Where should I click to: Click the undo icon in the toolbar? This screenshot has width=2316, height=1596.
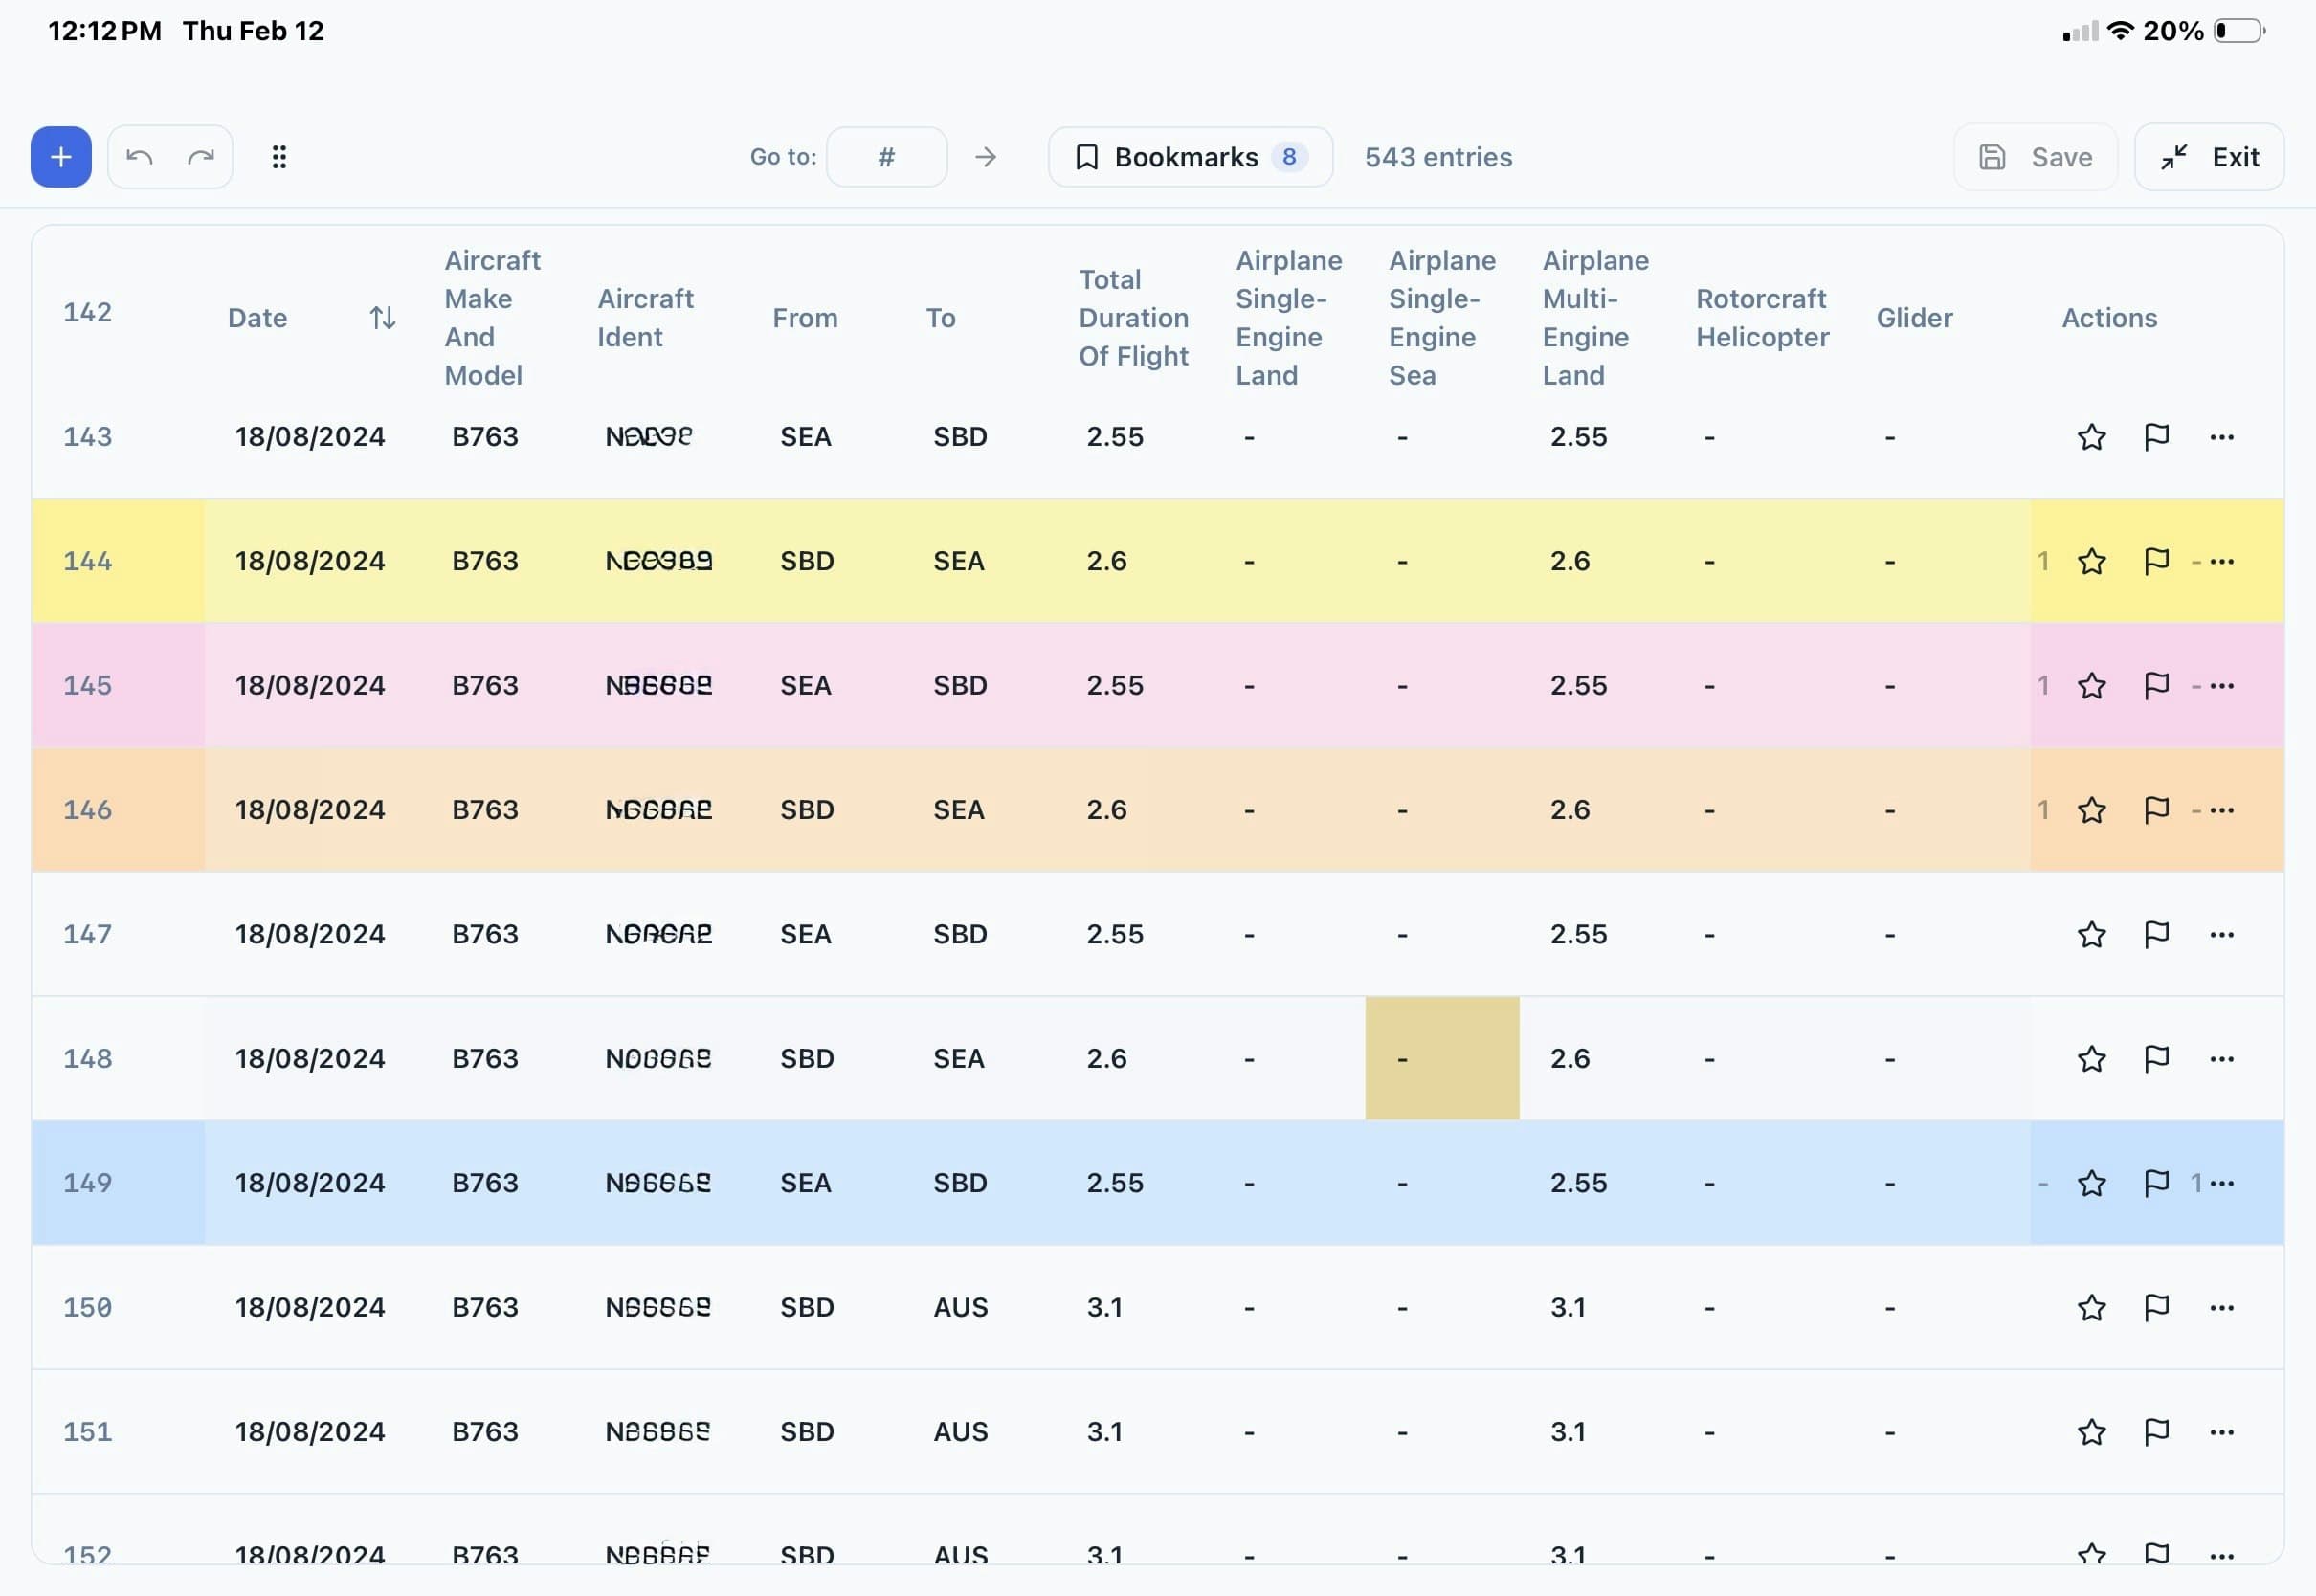pos(139,157)
